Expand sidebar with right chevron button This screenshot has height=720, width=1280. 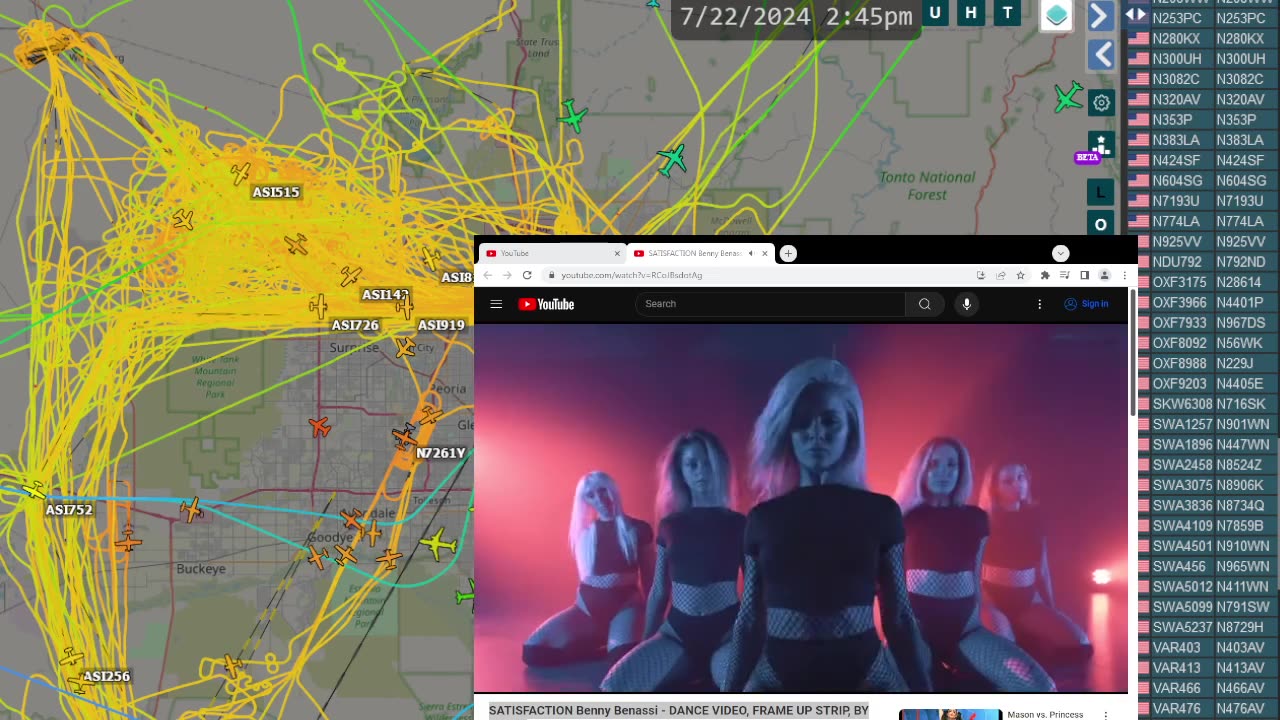pos(1099,16)
